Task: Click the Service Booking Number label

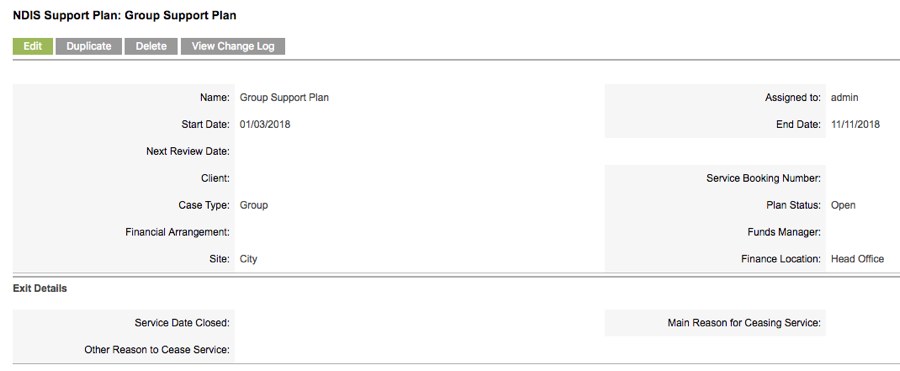Action: 763,179
